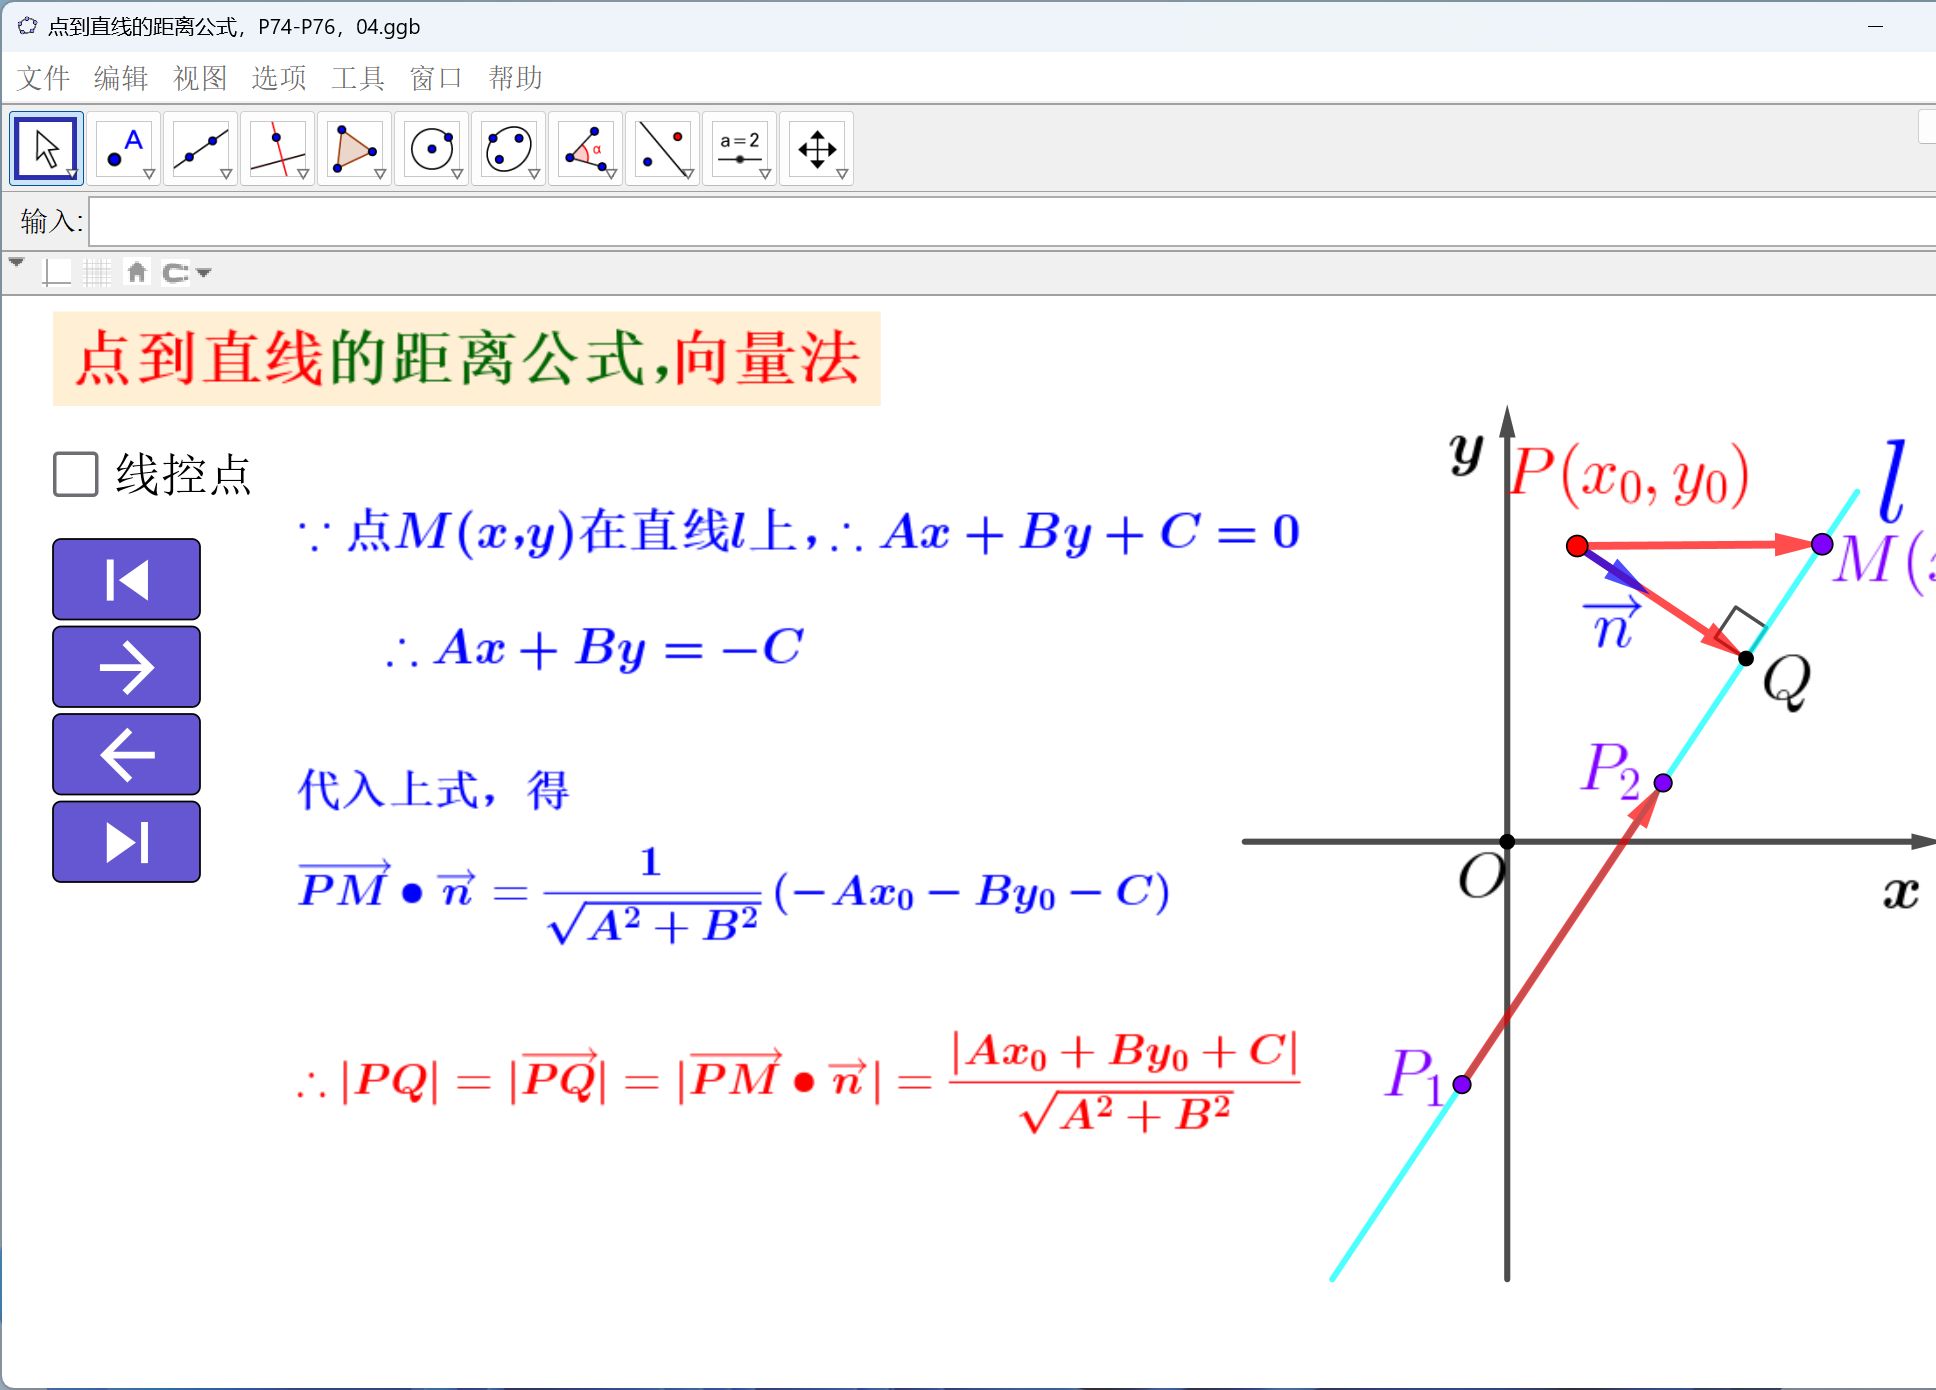Click origin point O
The height and width of the screenshot is (1390, 1936).
1507,842
